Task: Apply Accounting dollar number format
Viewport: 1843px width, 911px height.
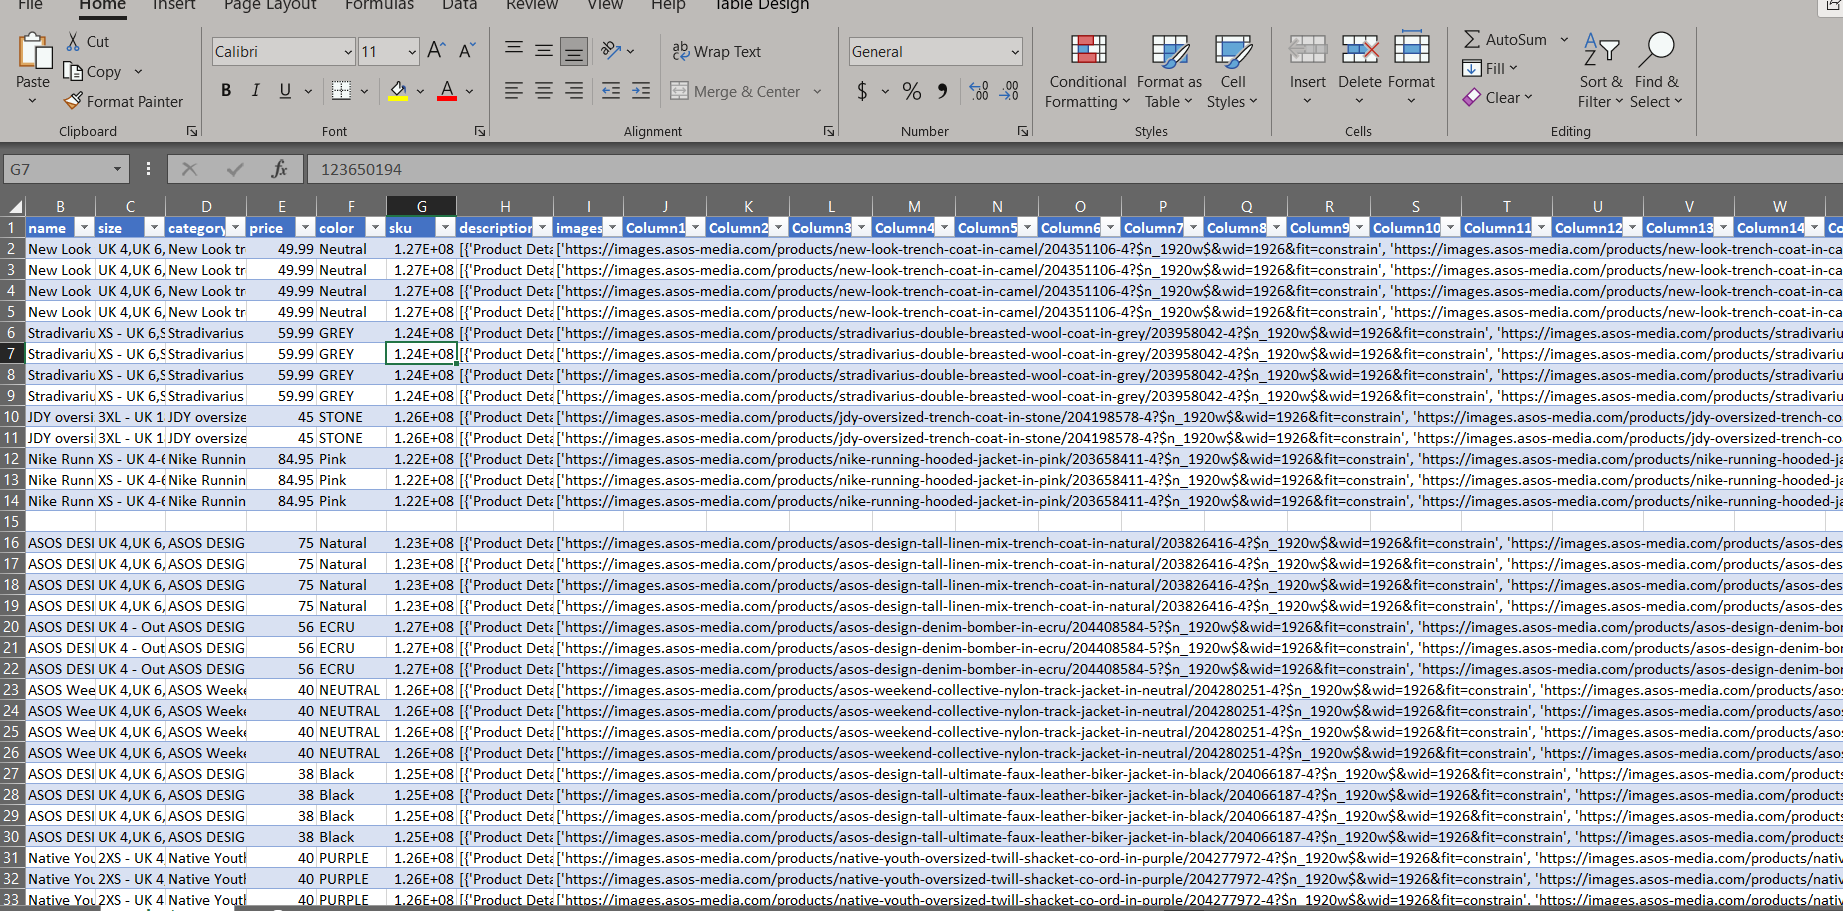Action: point(862,91)
